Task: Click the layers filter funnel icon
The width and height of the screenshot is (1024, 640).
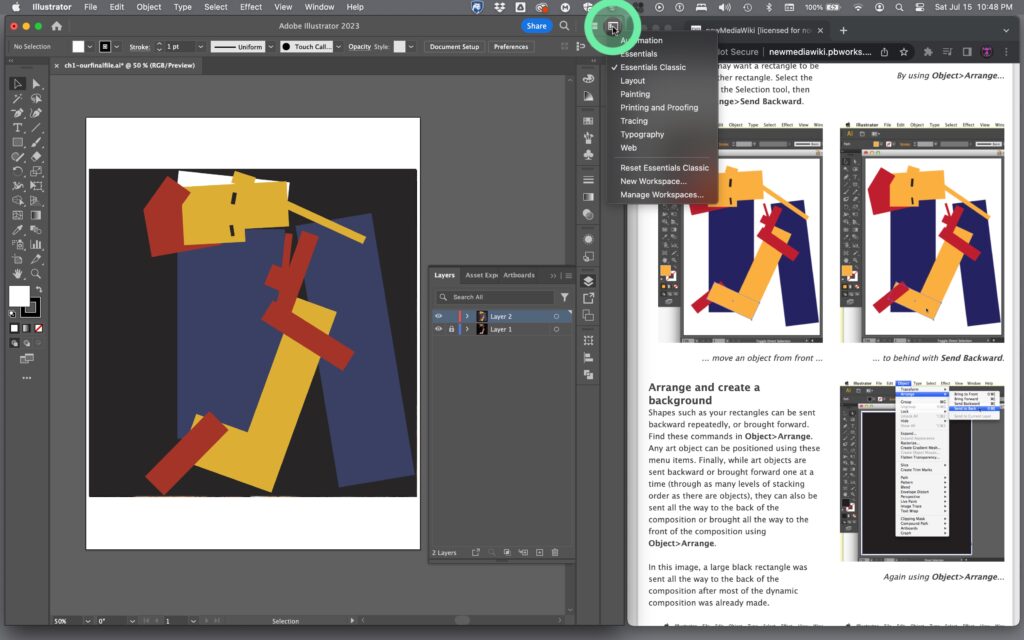Action: [x=564, y=297]
